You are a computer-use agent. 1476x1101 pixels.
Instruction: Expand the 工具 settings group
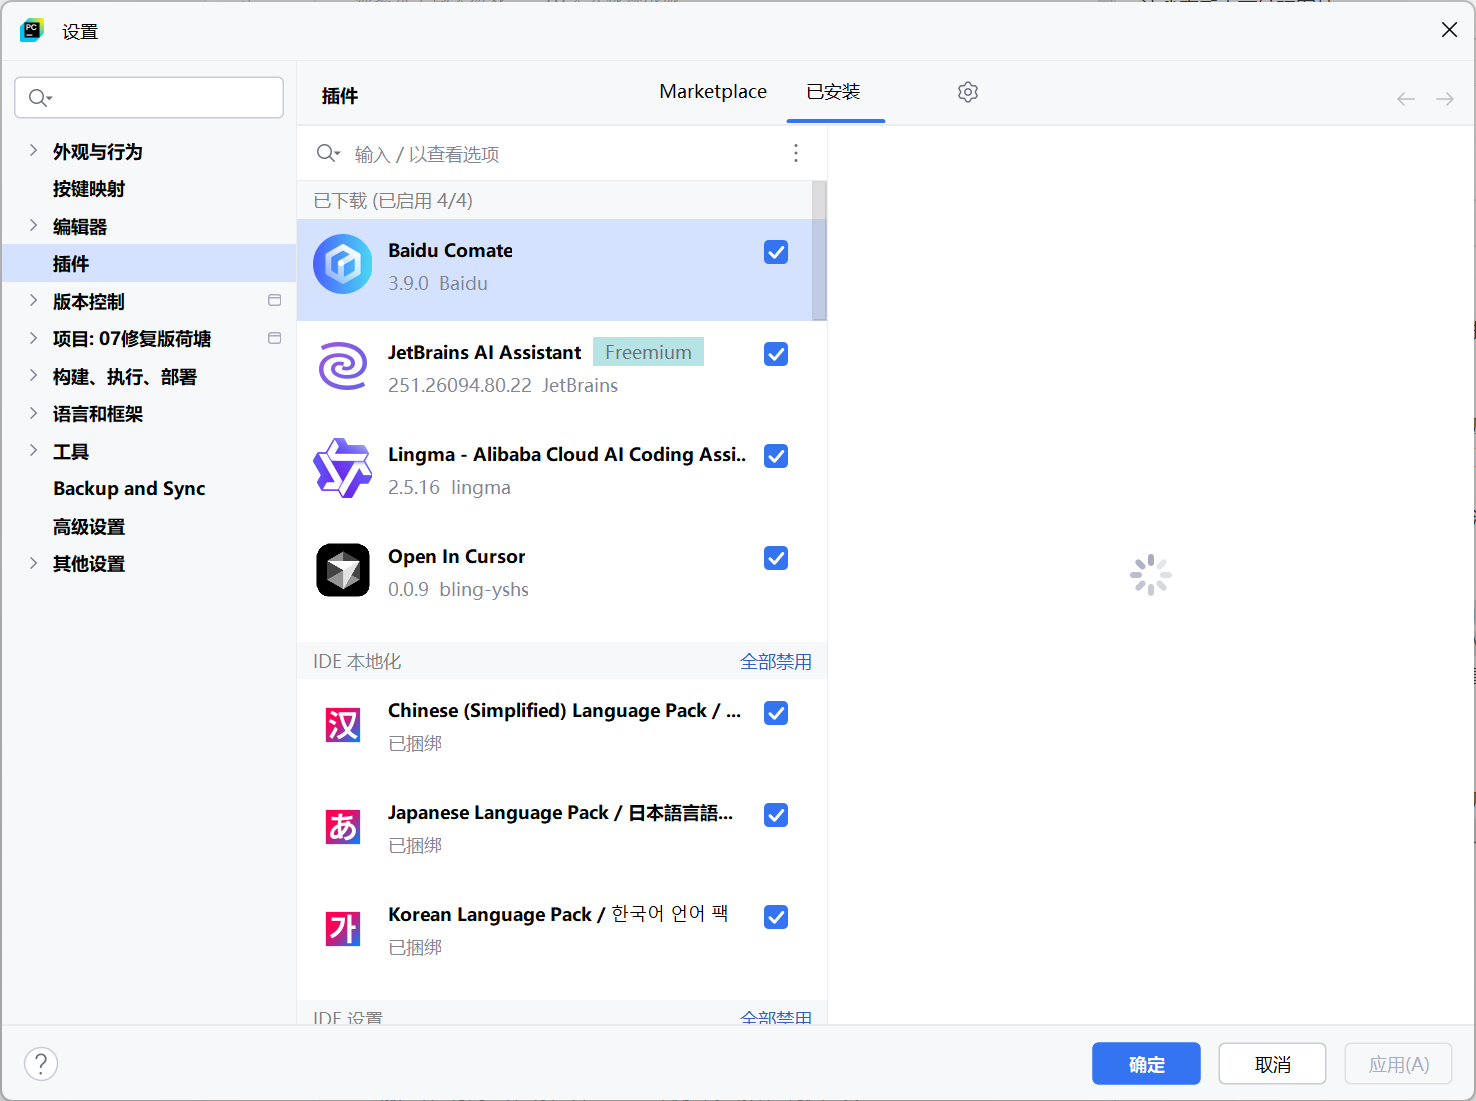(x=33, y=451)
